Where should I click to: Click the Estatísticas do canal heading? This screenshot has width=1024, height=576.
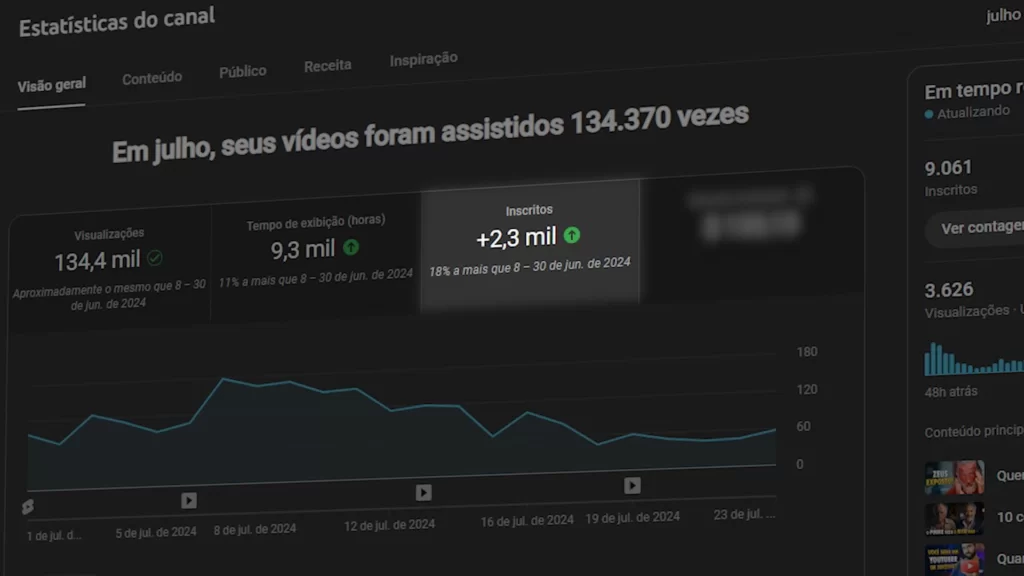tap(117, 22)
